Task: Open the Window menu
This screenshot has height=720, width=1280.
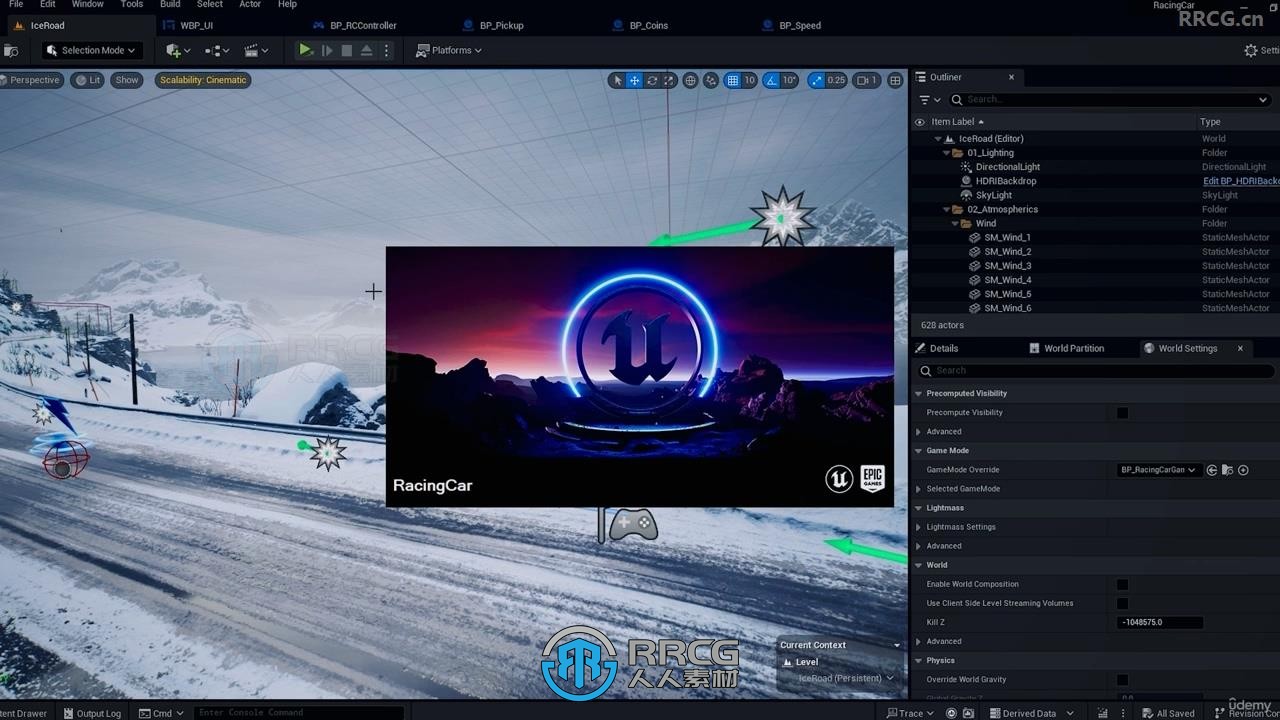Action: click(x=88, y=4)
